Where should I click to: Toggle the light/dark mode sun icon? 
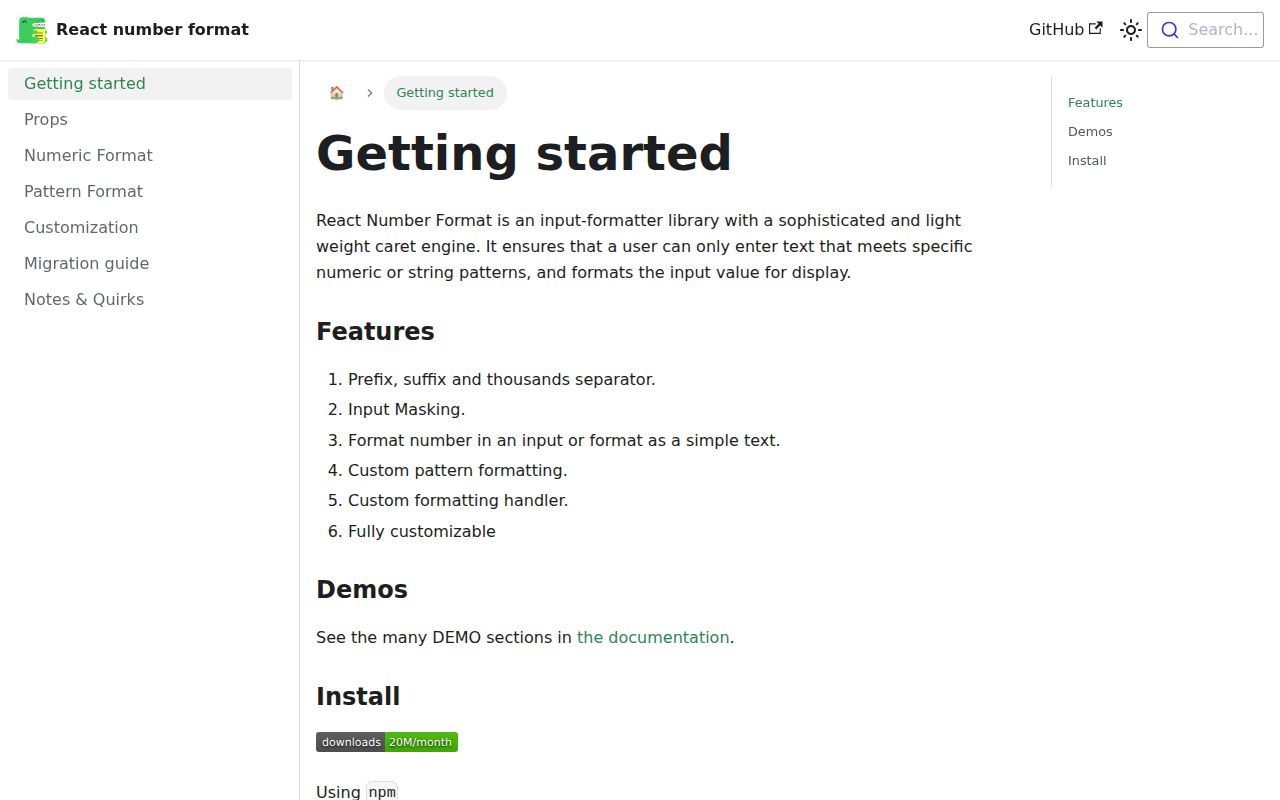(x=1131, y=30)
